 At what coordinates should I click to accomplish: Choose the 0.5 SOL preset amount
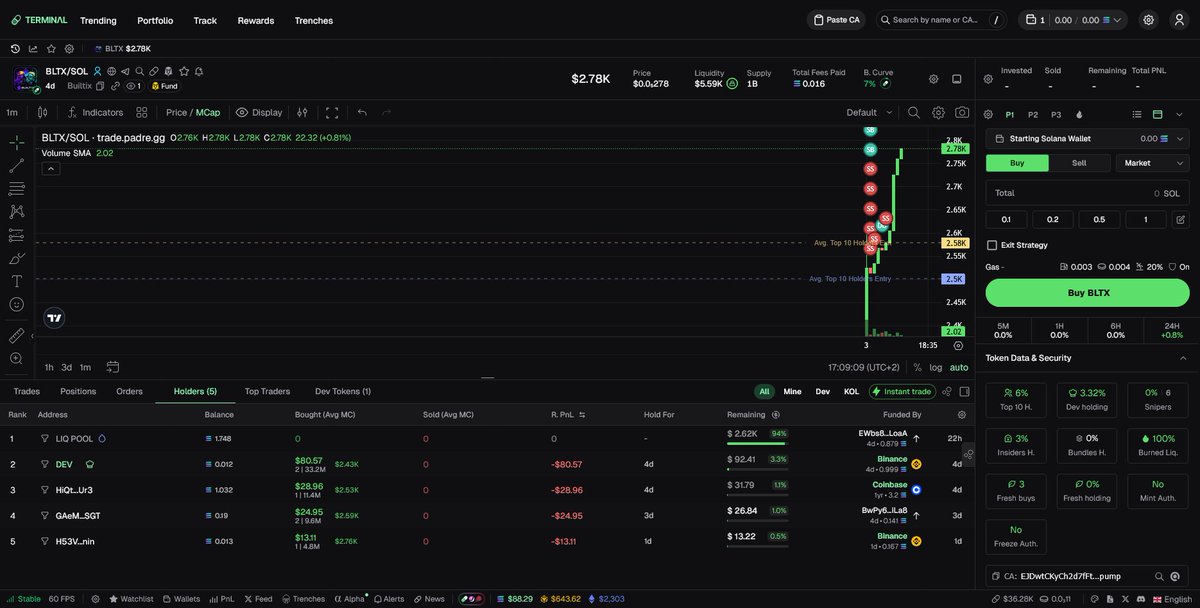click(x=1099, y=219)
